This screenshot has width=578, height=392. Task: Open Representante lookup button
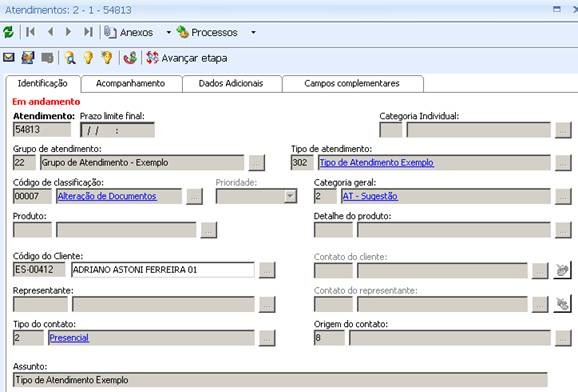click(267, 305)
